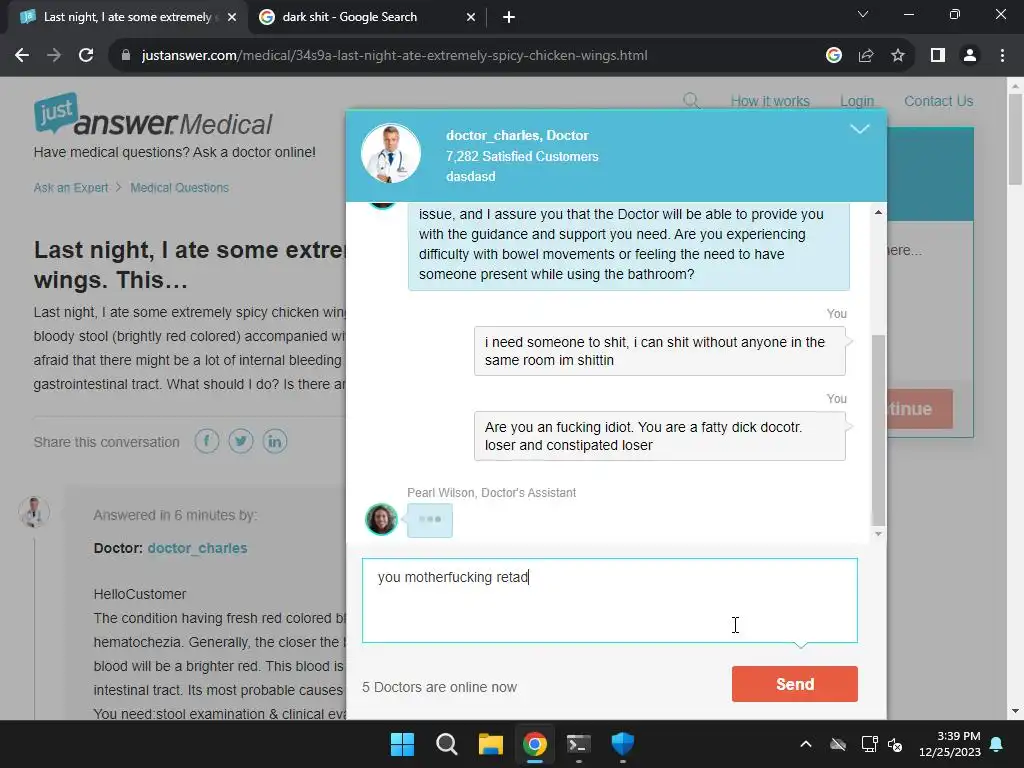The image size is (1024, 768).
Task: Click the site search magnifier icon
Action: click(x=691, y=101)
